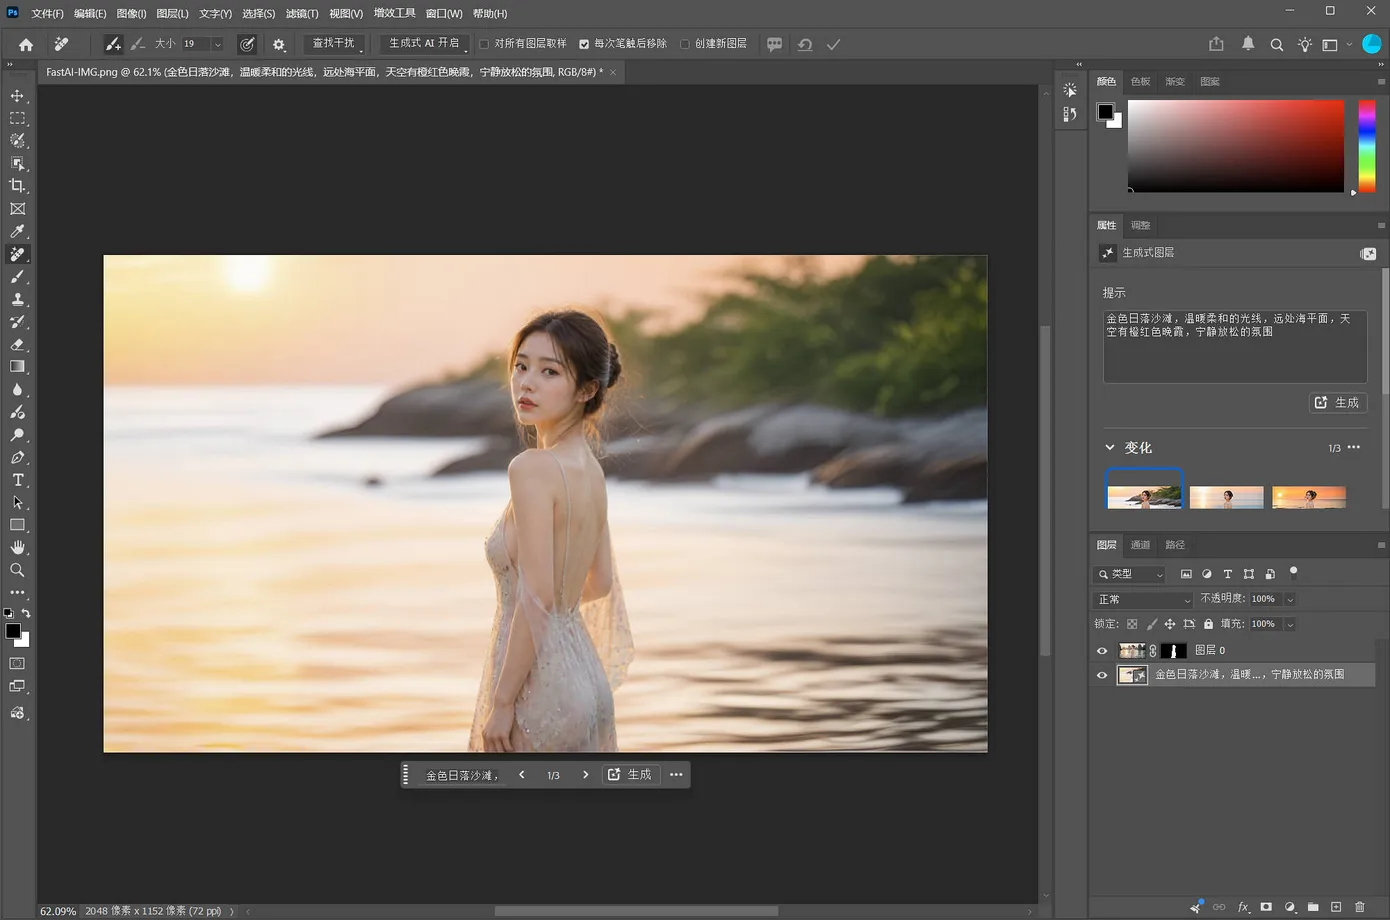This screenshot has width=1390, height=920.
Task: Hide the generative layer using eye icon
Action: coord(1102,675)
